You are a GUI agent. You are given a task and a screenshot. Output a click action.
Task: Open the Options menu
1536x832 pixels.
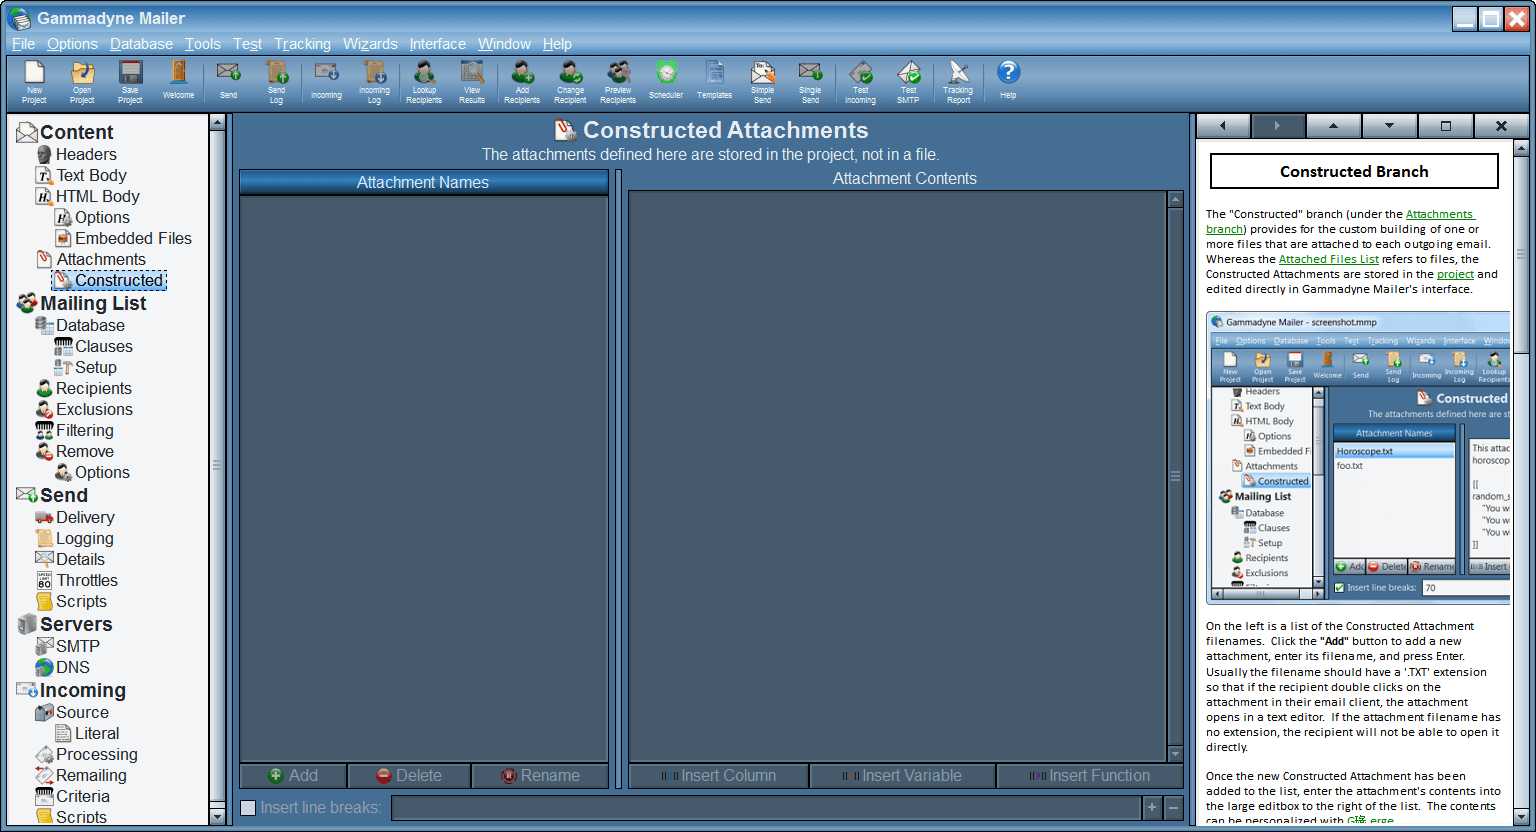coord(72,44)
